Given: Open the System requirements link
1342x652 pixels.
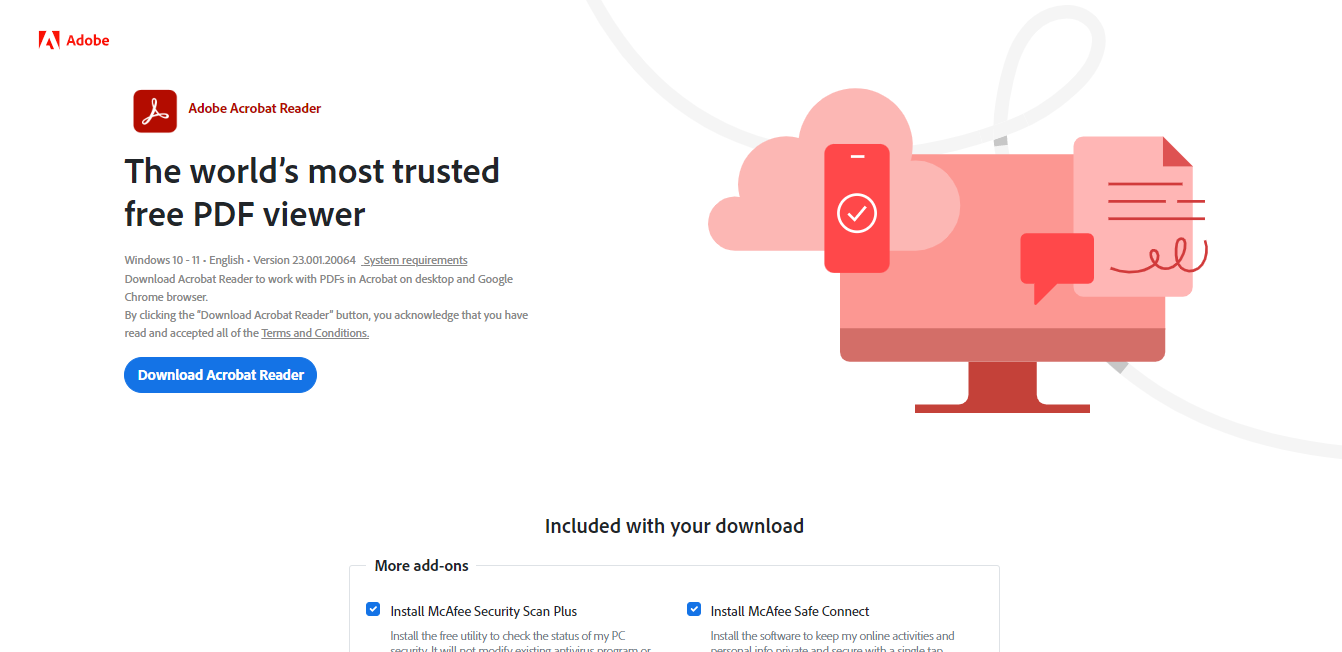Looking at the screenshot, I should pyautogui.click(x=415, y=260).
